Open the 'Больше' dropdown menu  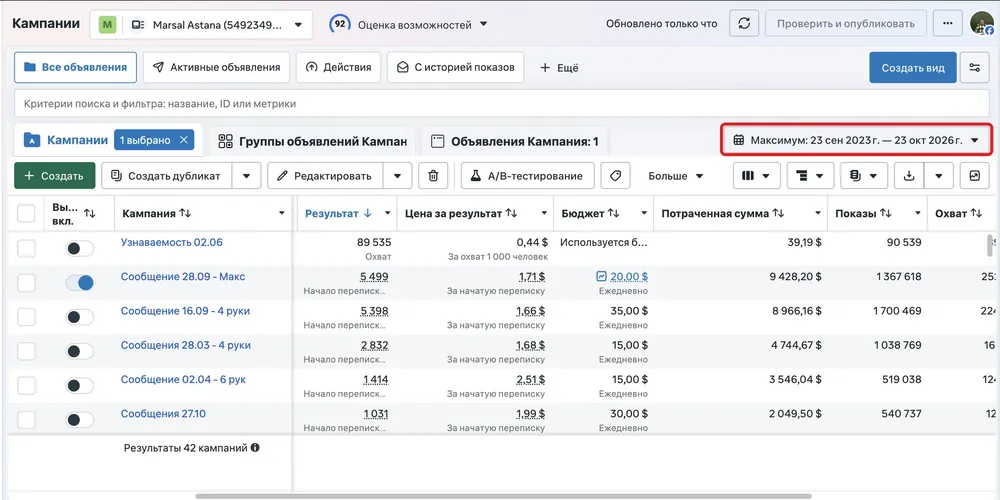pos(675,176)
